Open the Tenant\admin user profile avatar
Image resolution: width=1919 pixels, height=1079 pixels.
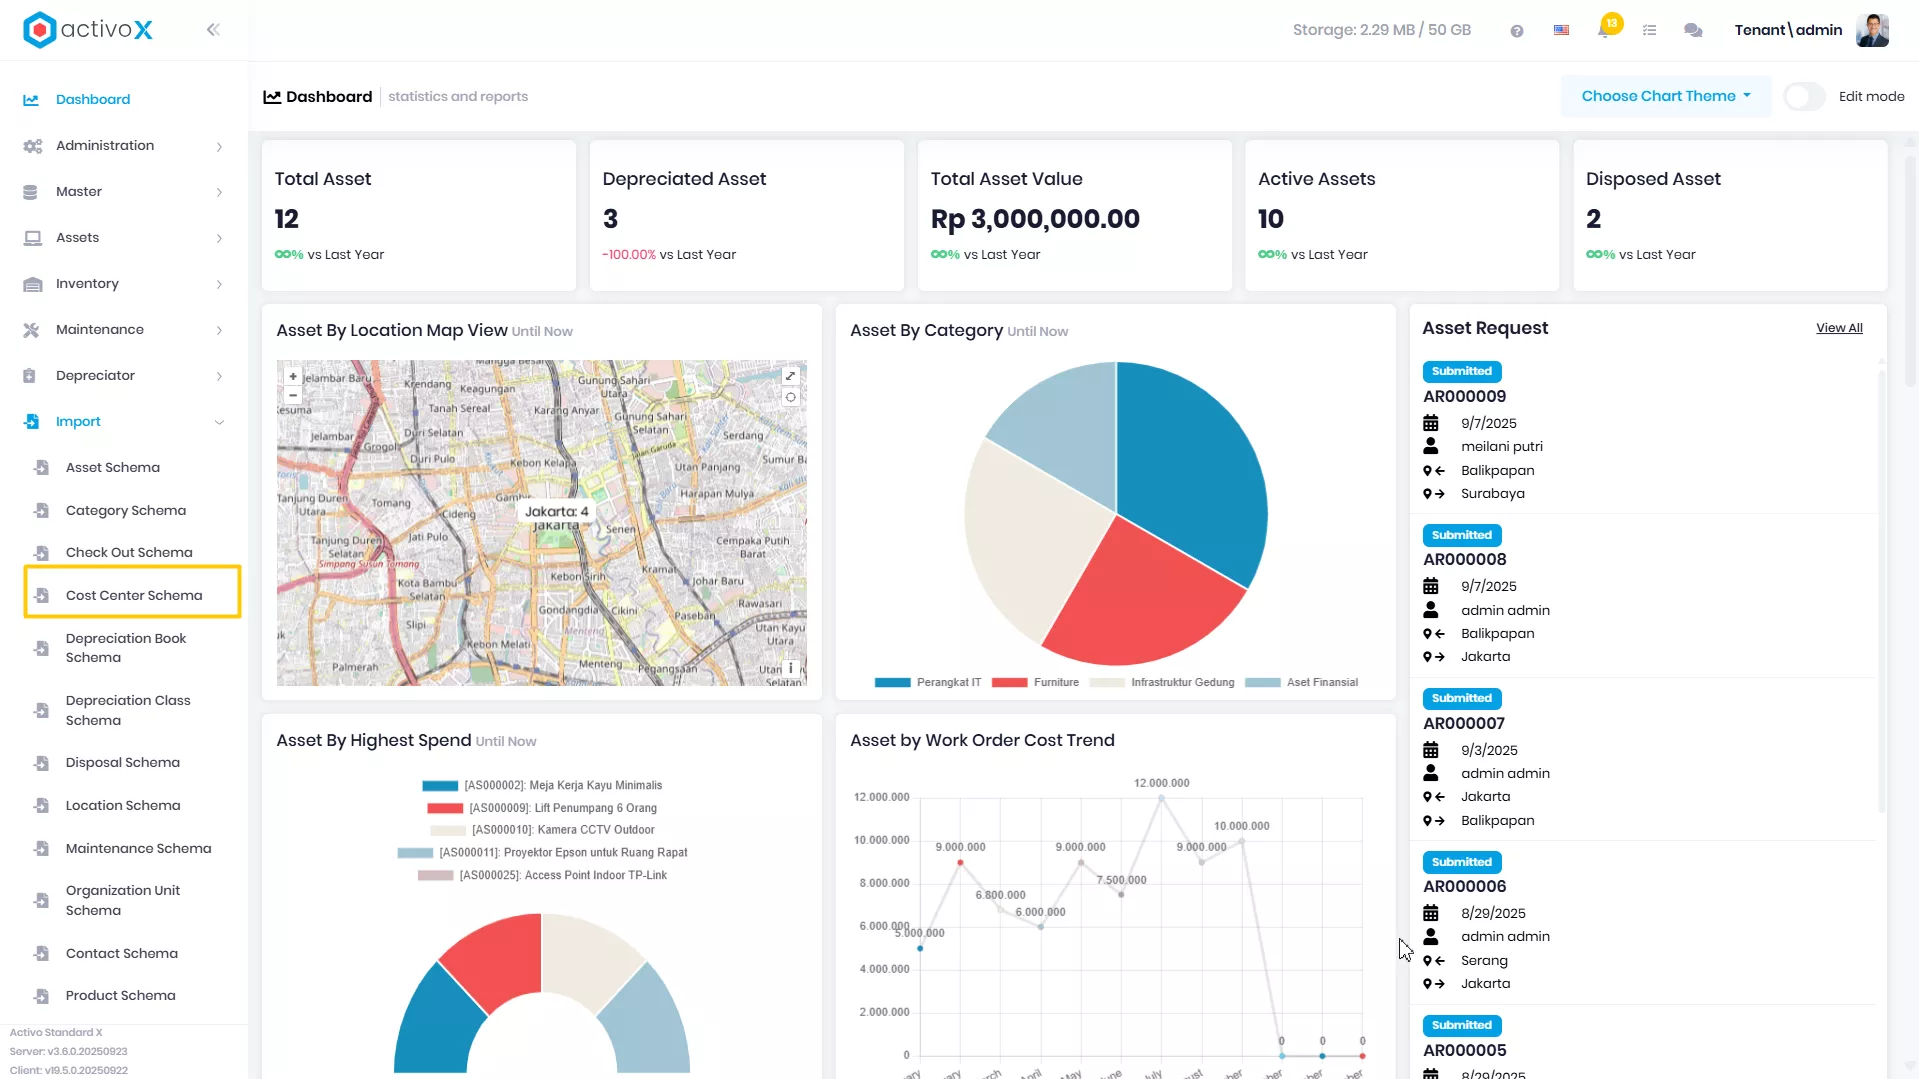(1872, 31)
